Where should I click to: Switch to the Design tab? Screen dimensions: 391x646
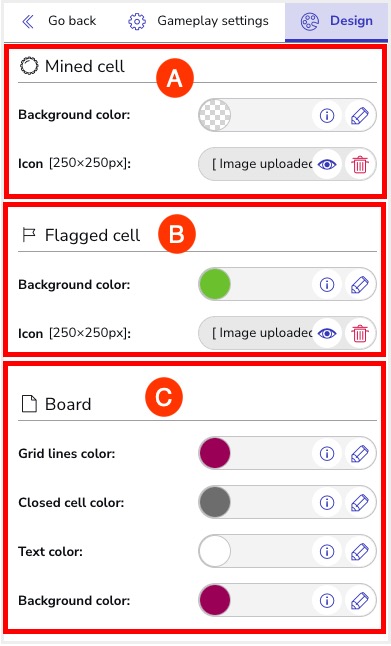(x=336, y=21)
